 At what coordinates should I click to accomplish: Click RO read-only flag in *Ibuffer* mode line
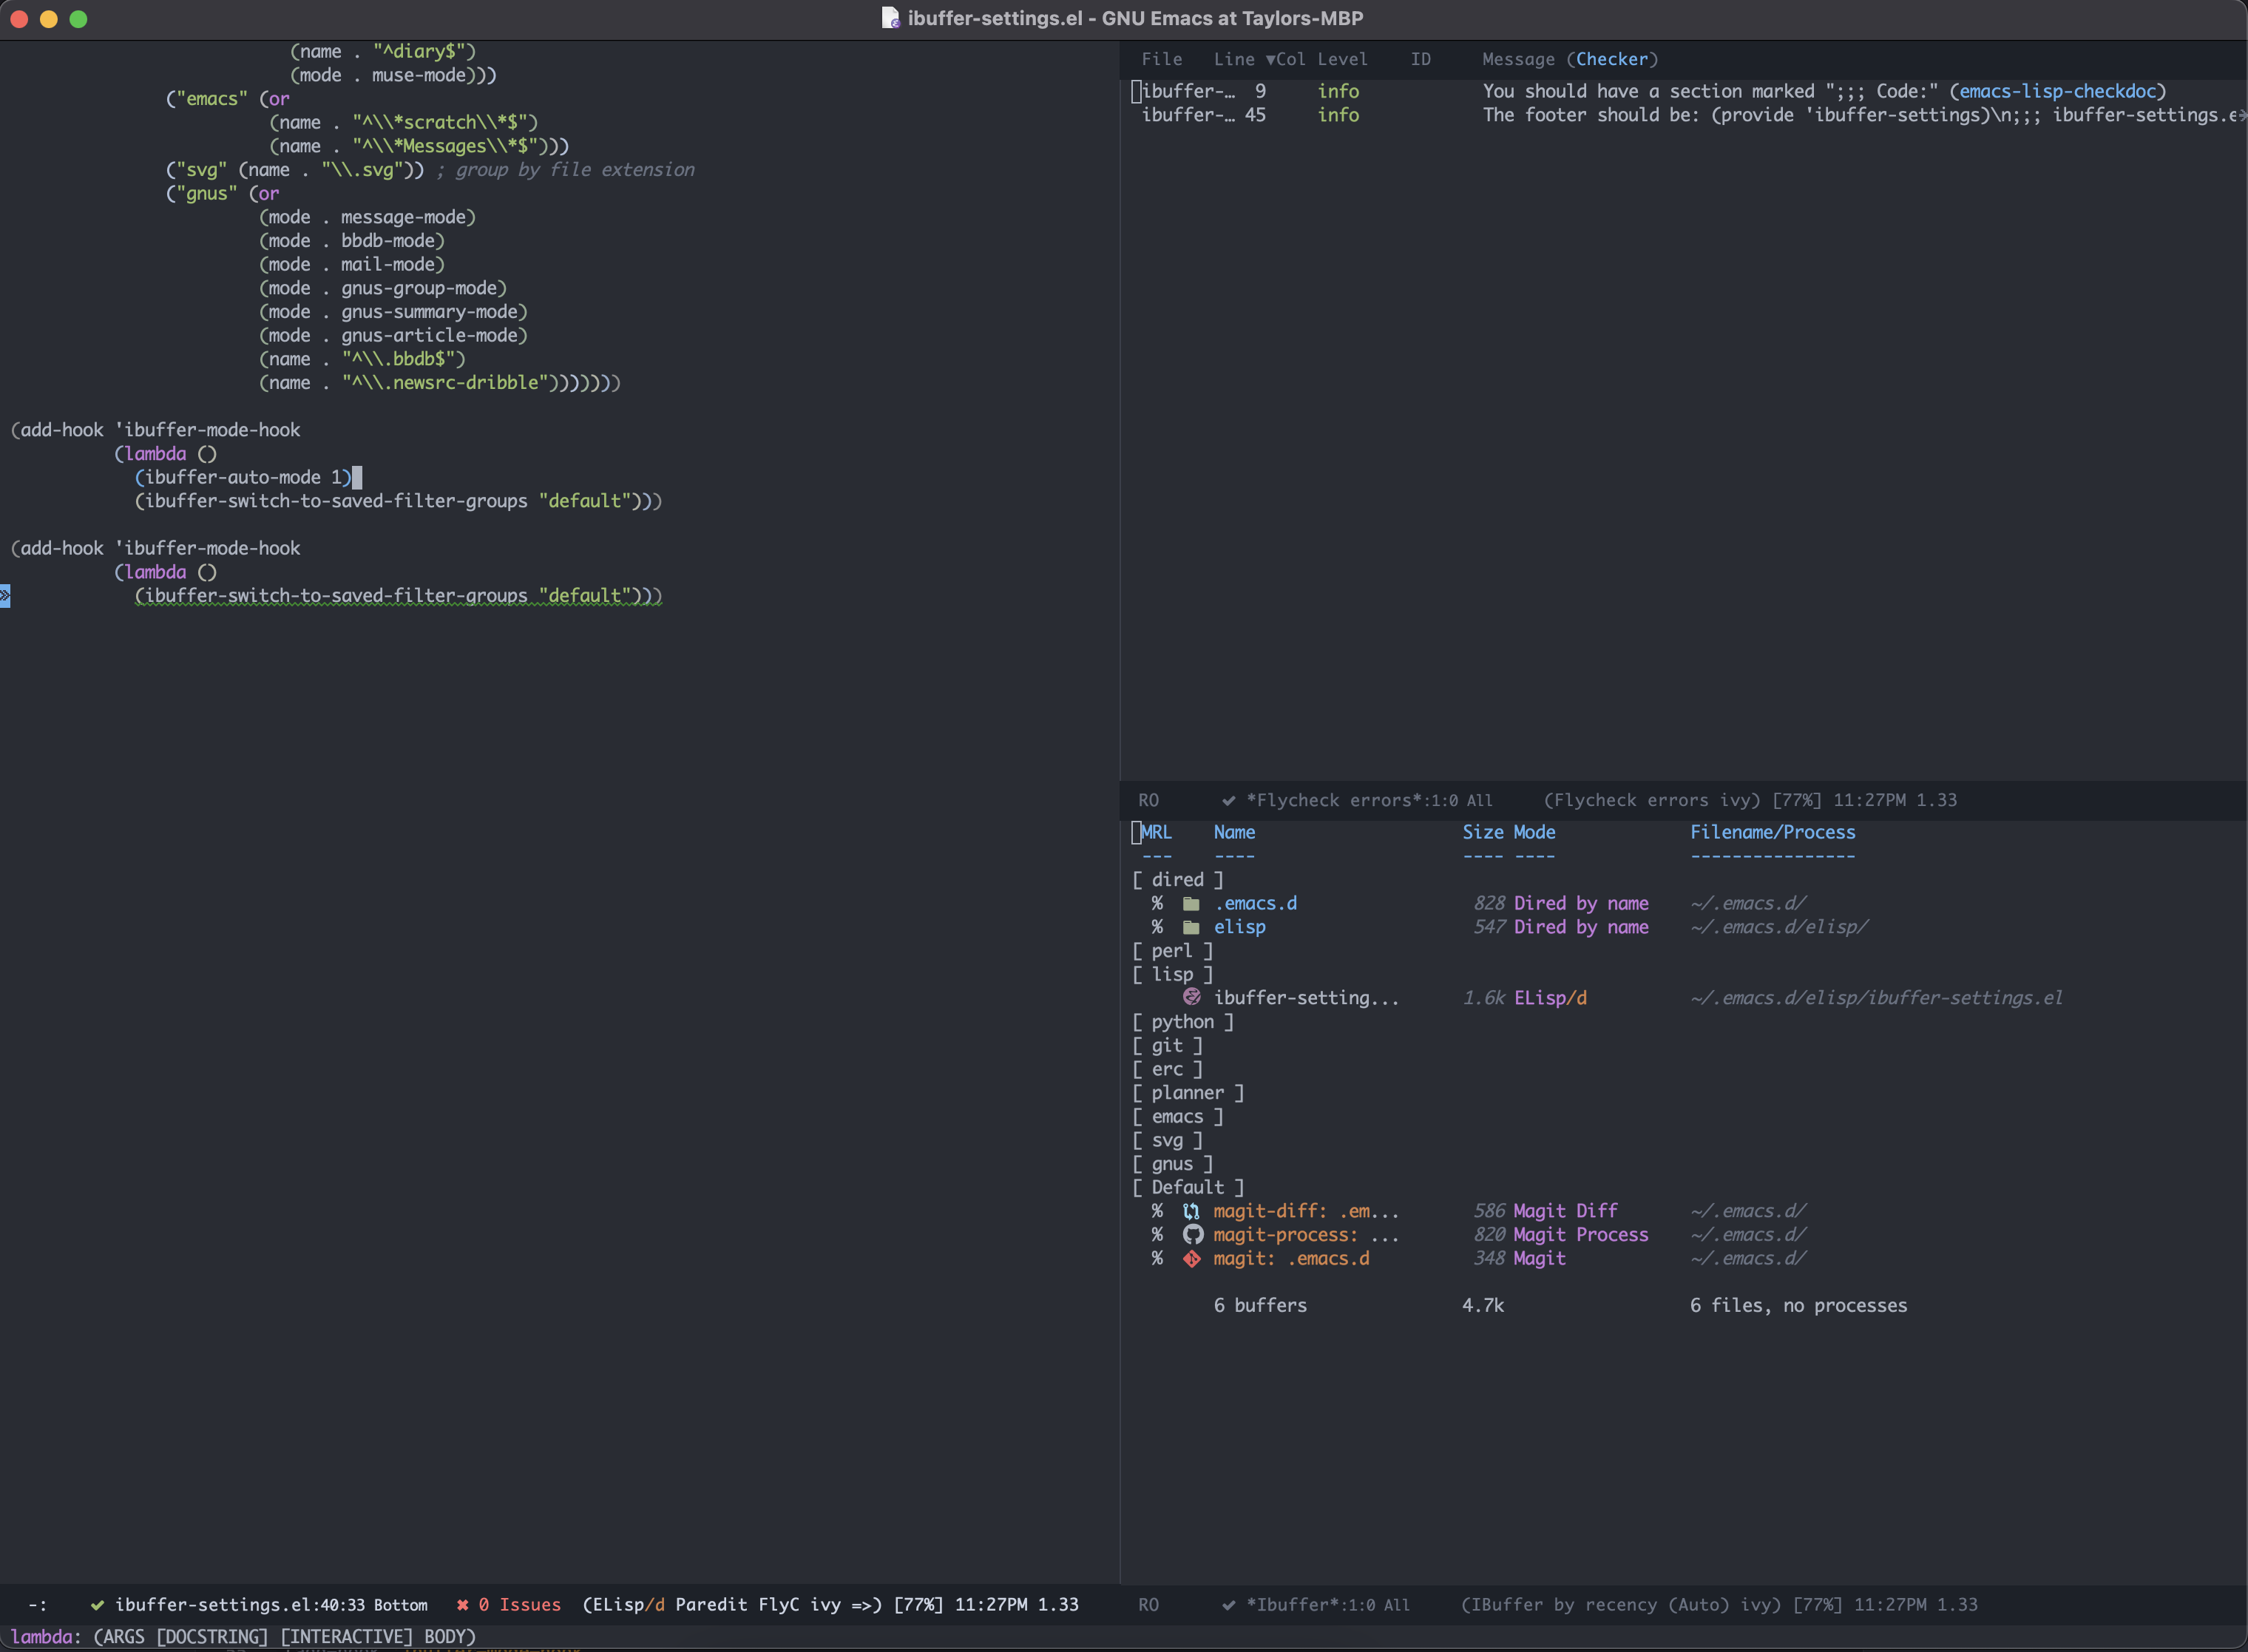point(1148,1605)
